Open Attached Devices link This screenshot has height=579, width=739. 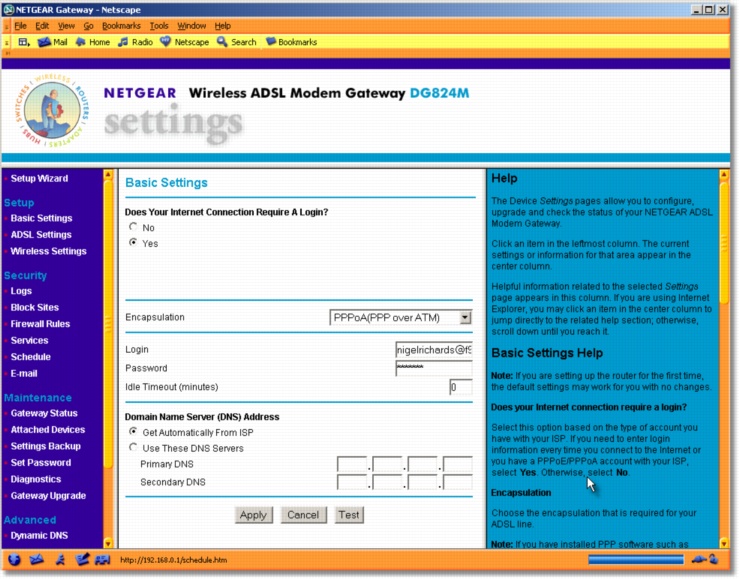click(48, 430)
